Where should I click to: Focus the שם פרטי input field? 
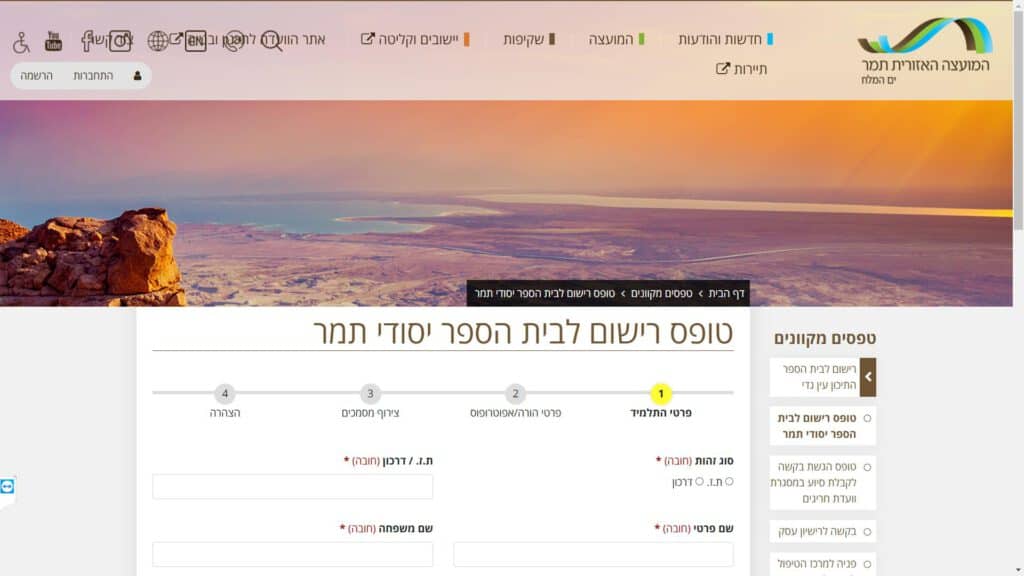(x=594, y=554)
